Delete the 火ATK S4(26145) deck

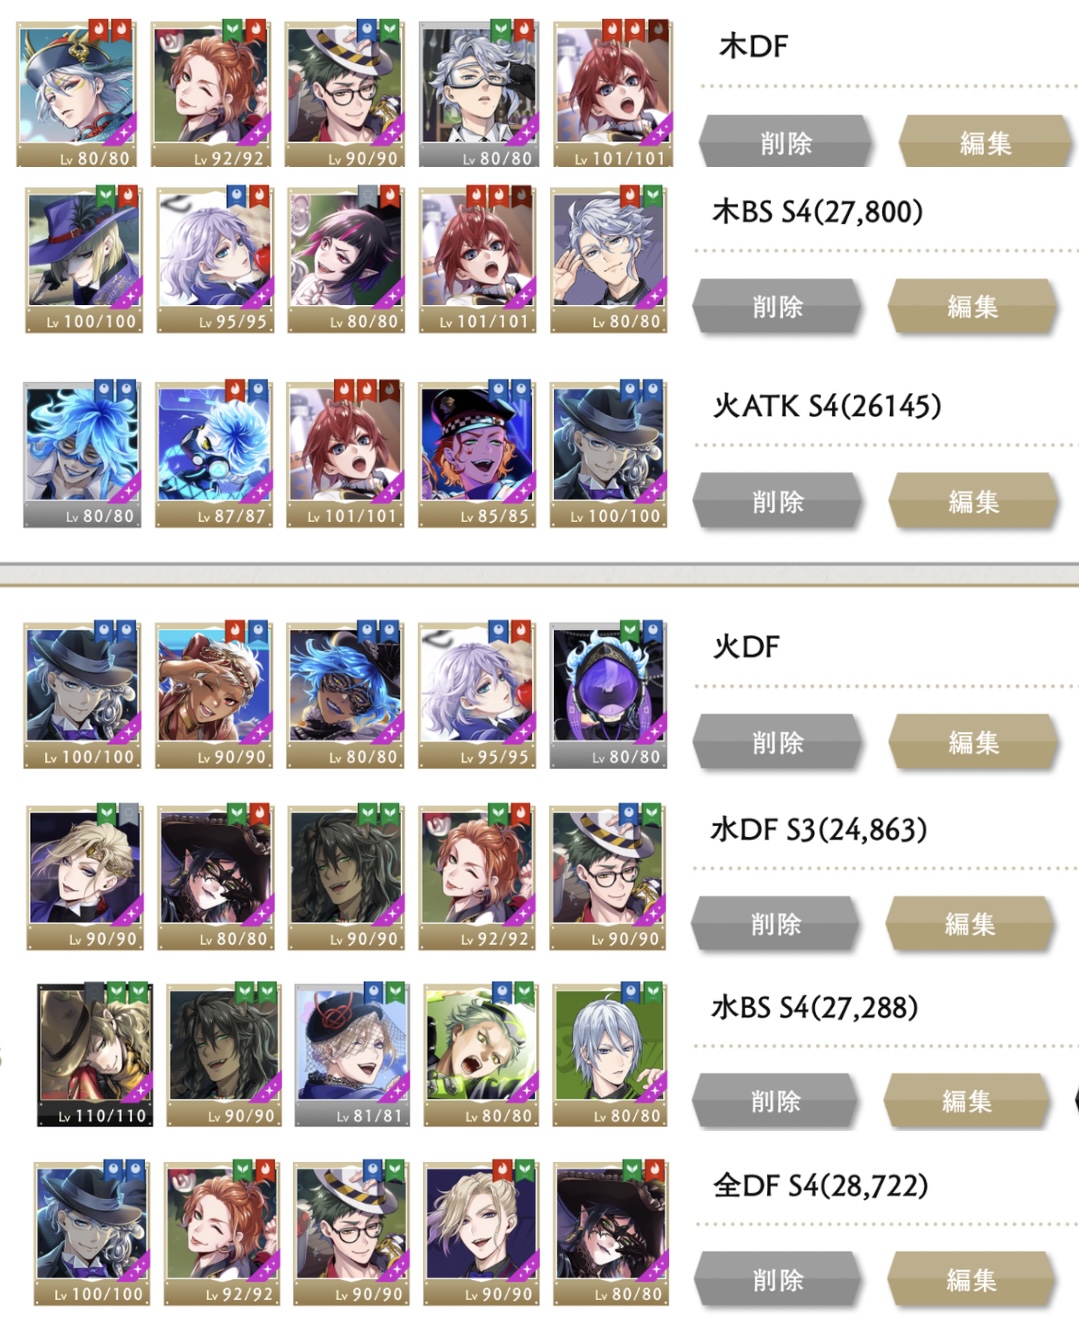click(x=778, y=500)
